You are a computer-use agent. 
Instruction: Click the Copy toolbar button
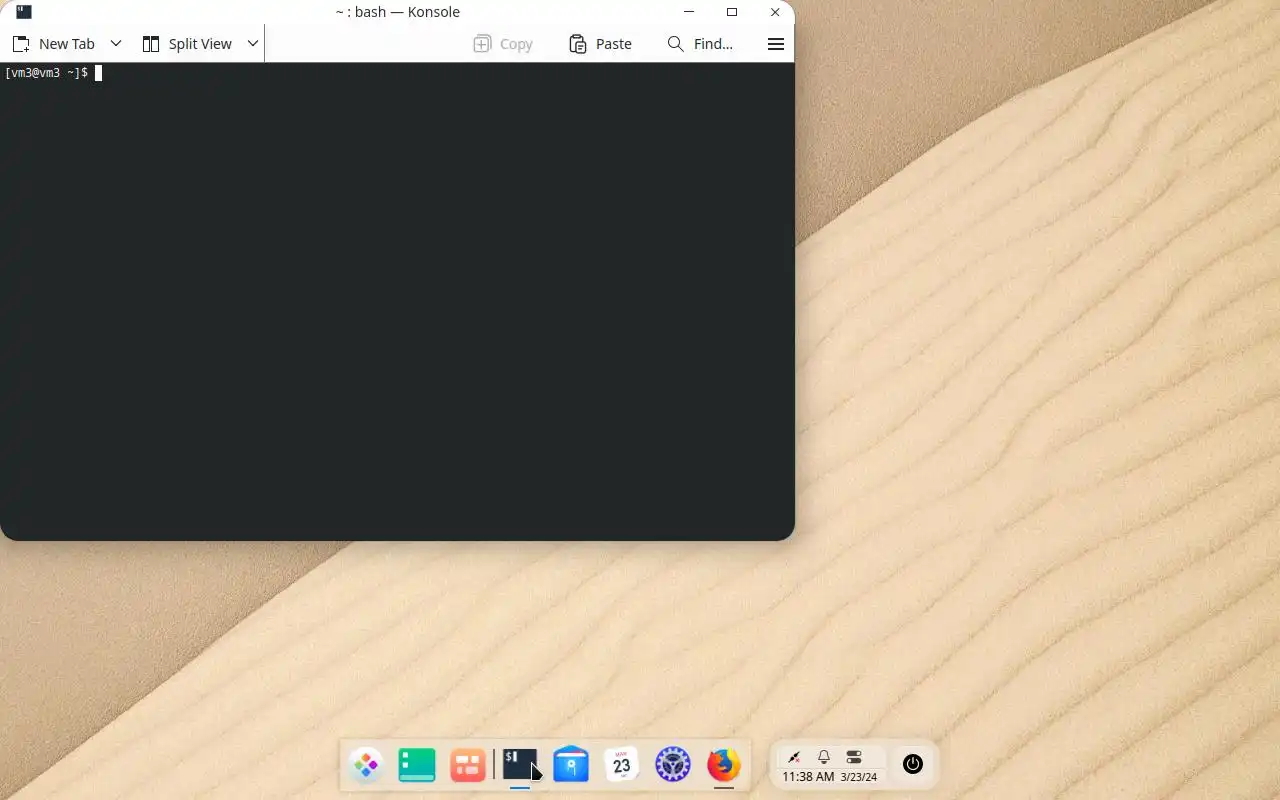[x=503, y=44]
